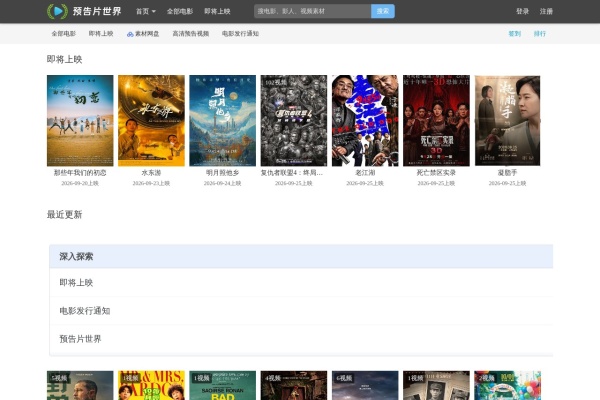Click the 2026-09-20上映 date text
600x400 pixels.
80,183
